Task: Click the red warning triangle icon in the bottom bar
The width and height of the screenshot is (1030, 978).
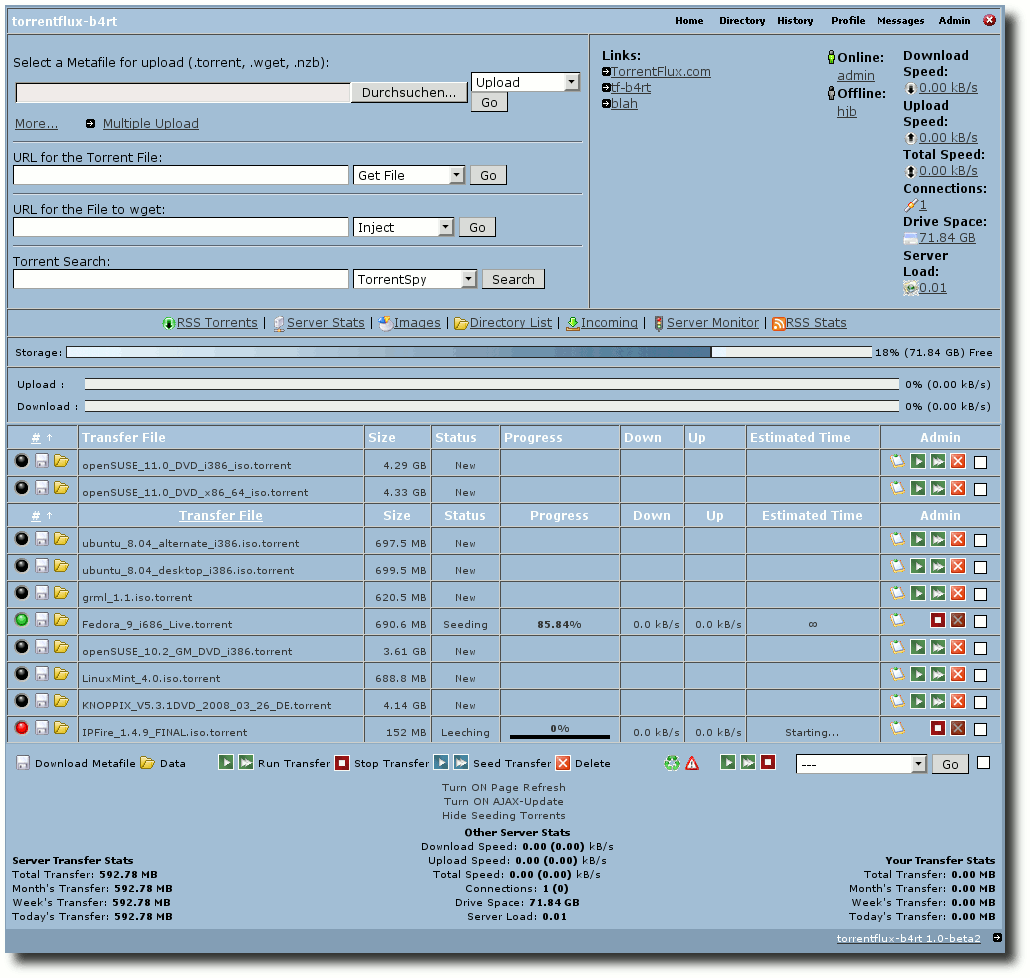Action: 692,763
